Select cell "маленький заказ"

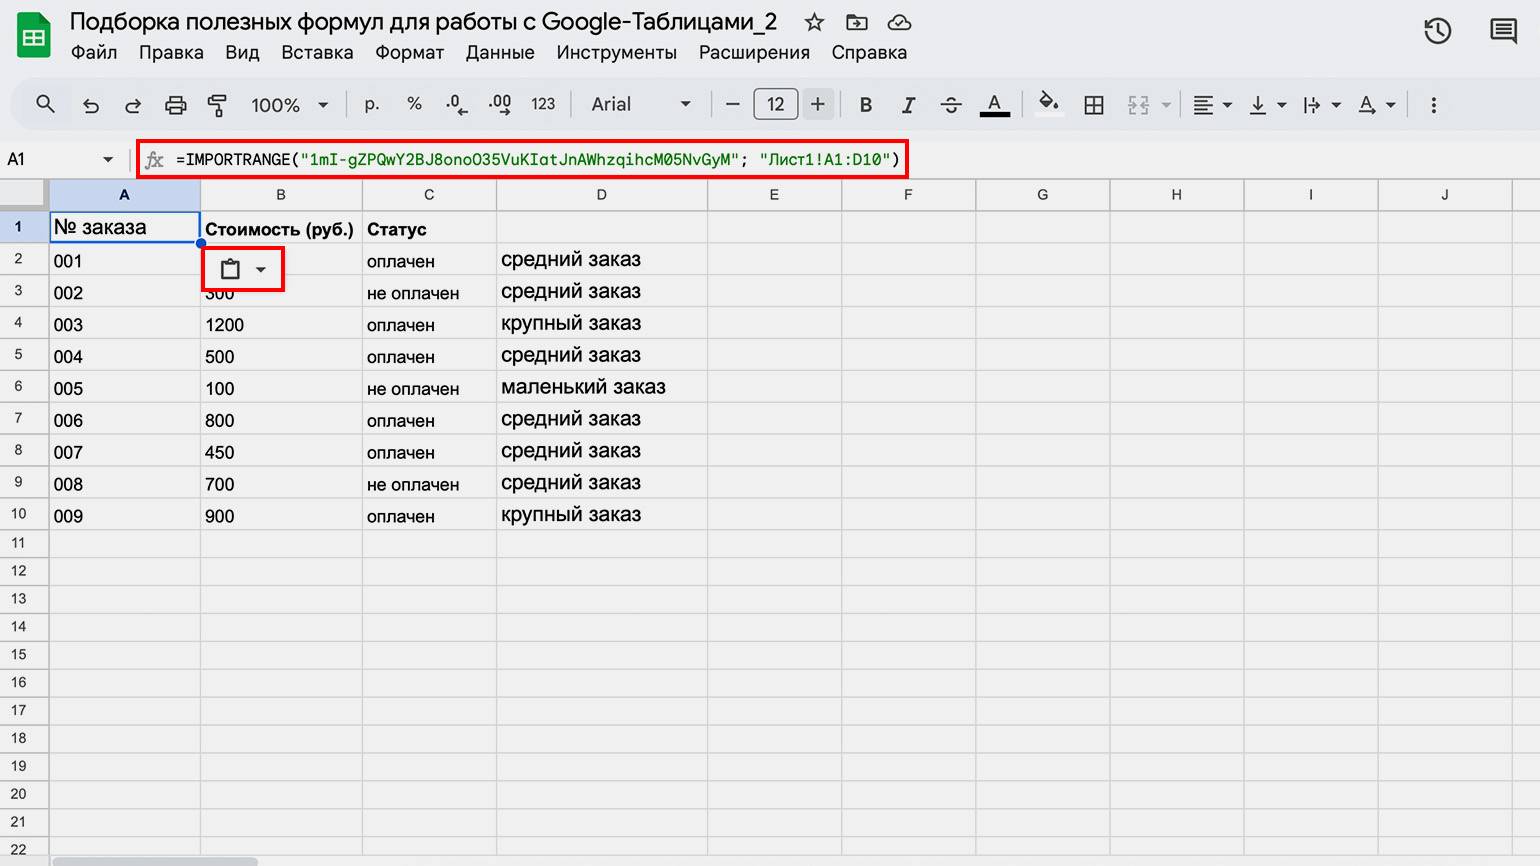(x=602, y=387)
